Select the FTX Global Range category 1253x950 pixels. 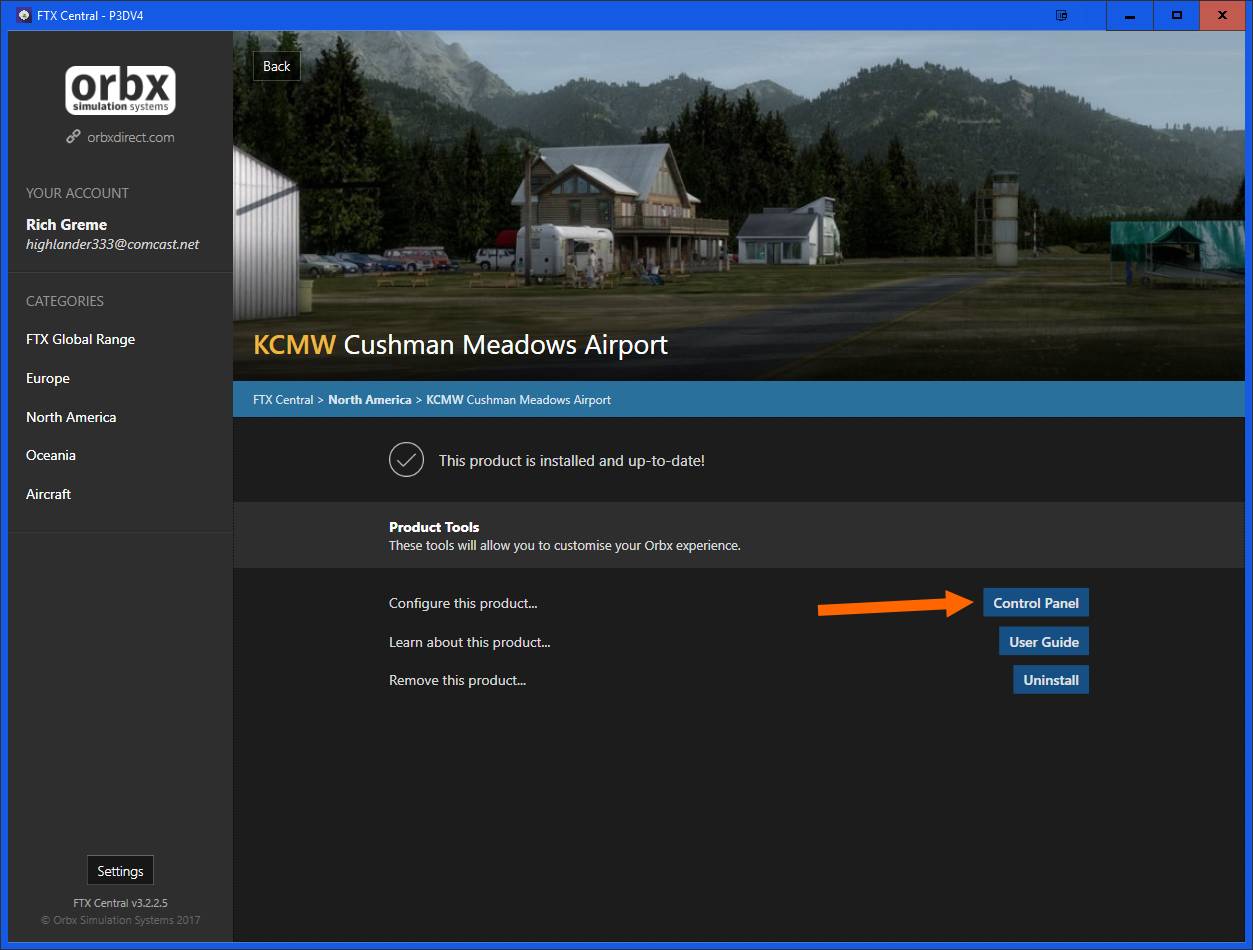pos(80,339)
